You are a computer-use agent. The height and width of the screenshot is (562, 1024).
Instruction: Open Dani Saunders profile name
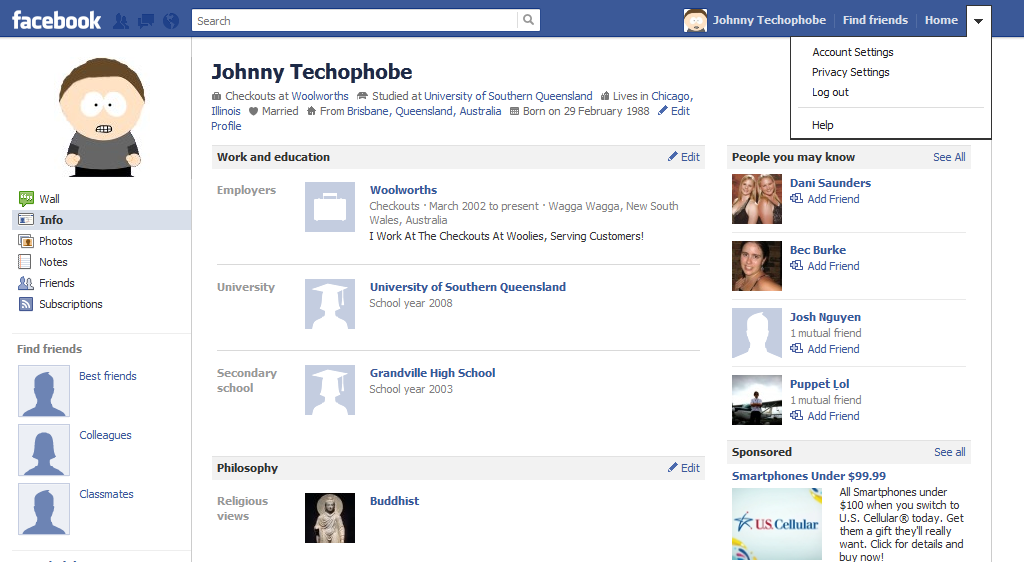click(830, 183)
